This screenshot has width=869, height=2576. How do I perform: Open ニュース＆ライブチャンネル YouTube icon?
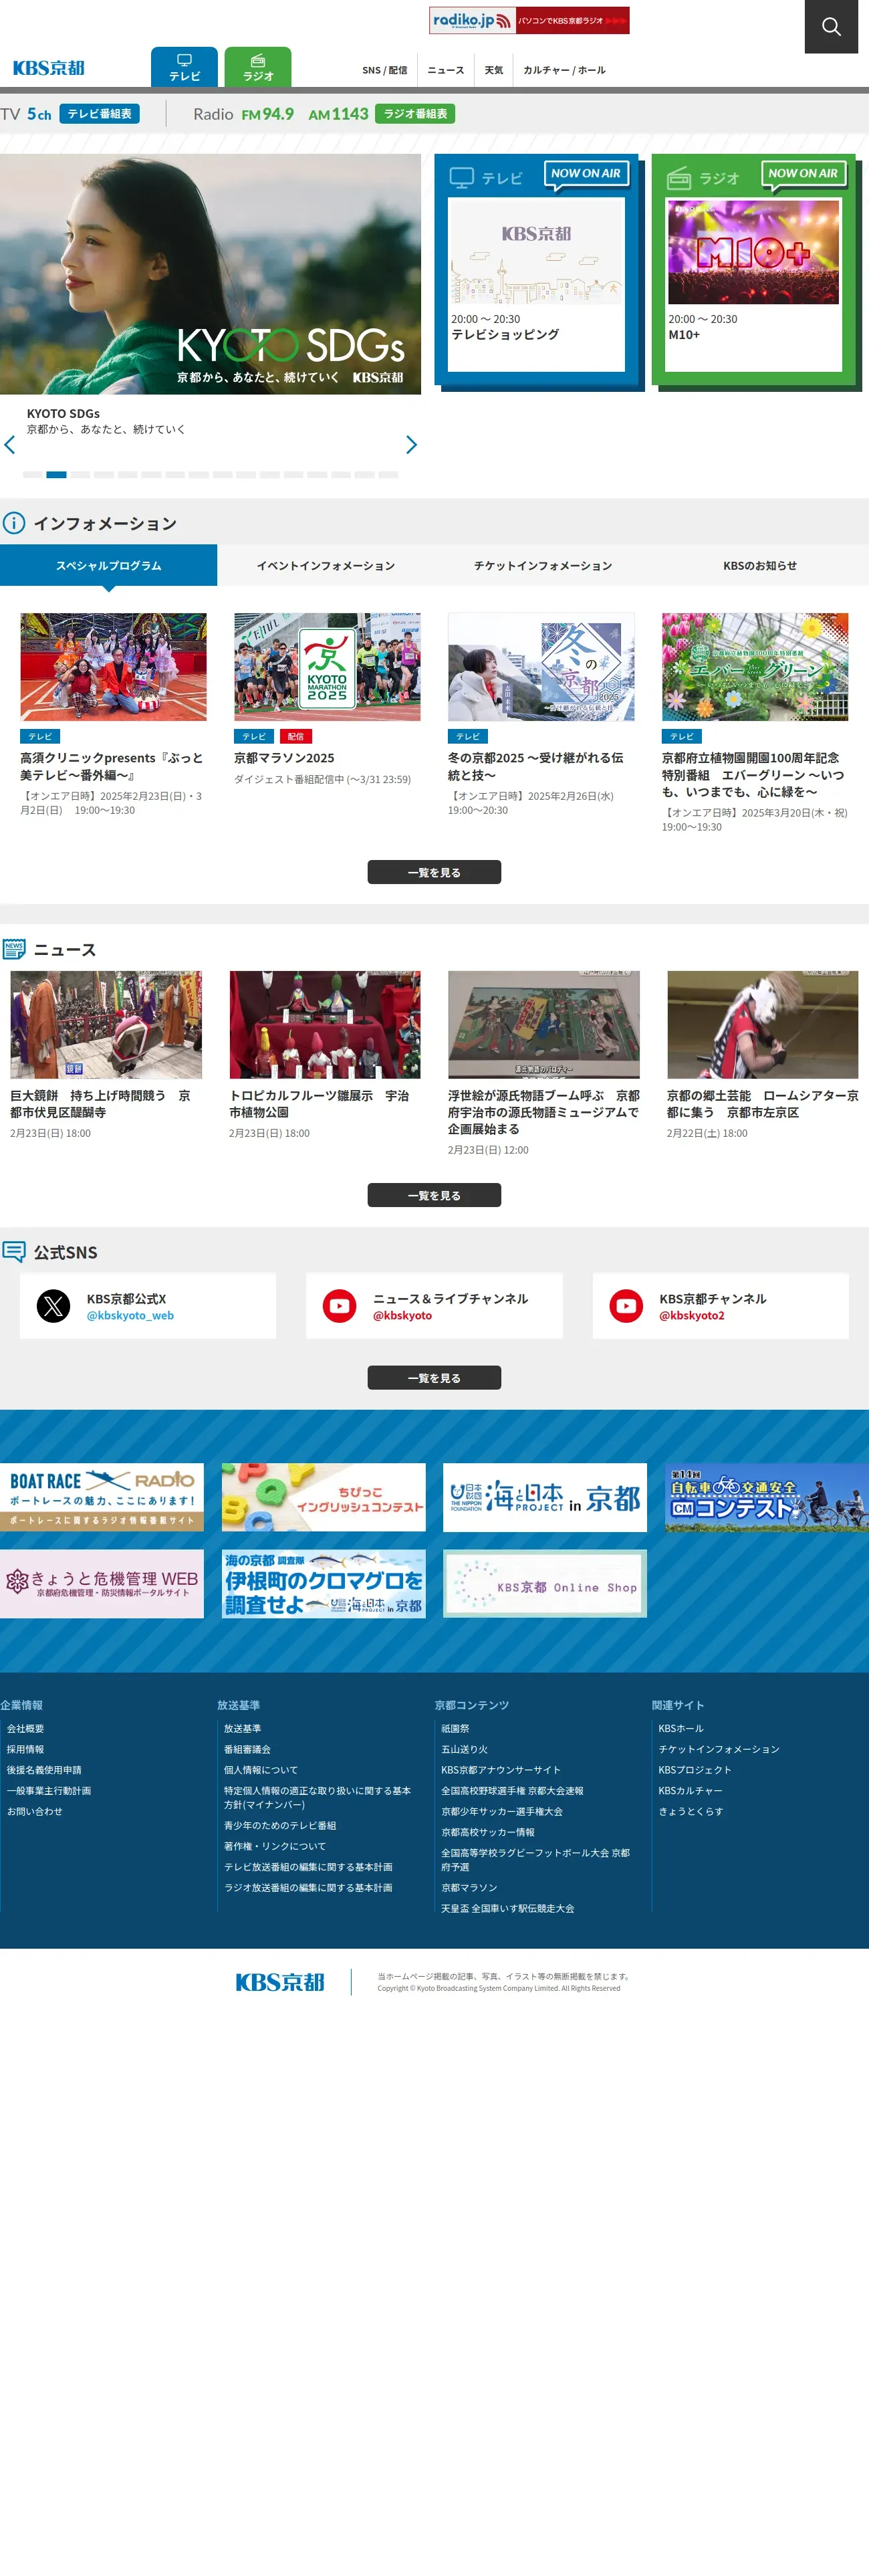tap(340, 1306)
